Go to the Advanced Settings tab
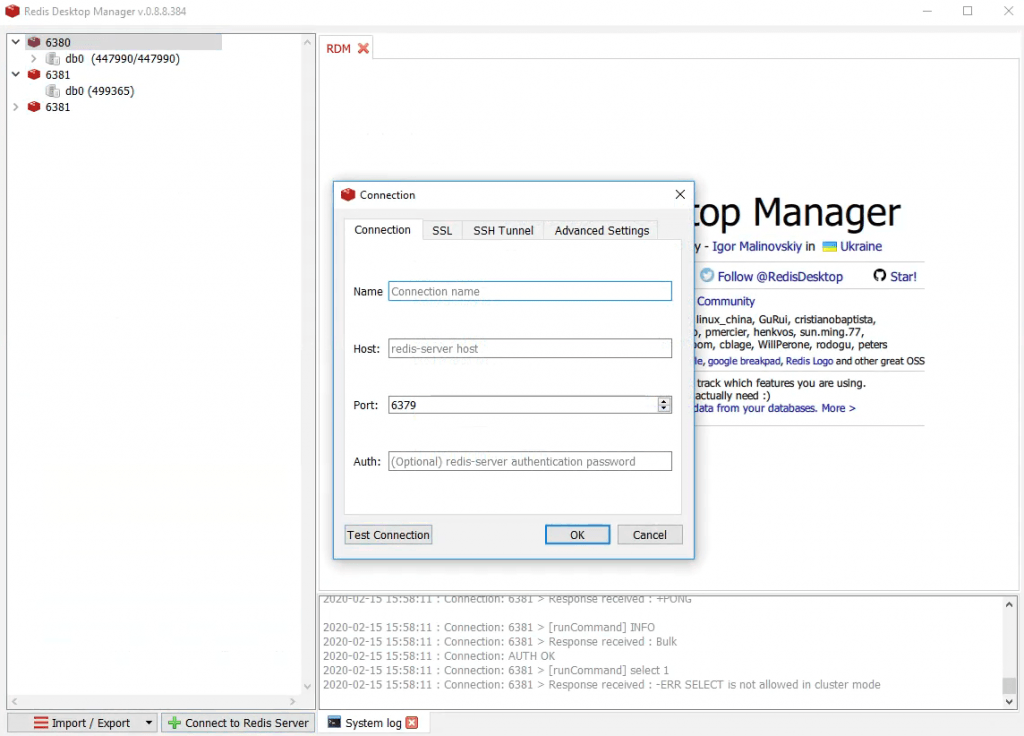Viewport: 1024px width, 736px height. pos(601,231)
